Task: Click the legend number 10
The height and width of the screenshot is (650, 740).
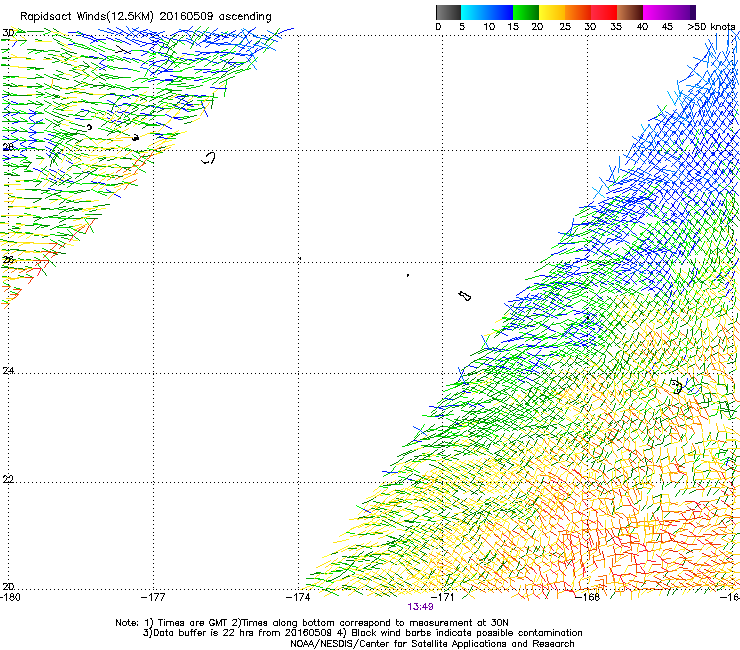Action: point(489,27)
